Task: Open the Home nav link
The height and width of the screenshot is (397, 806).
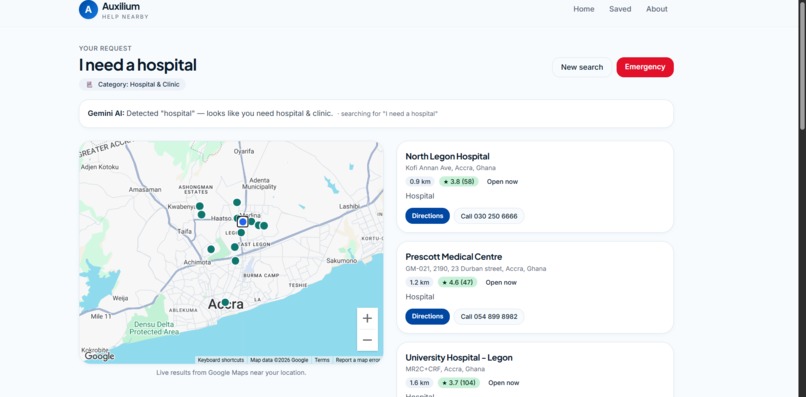Action: (583, 9)
